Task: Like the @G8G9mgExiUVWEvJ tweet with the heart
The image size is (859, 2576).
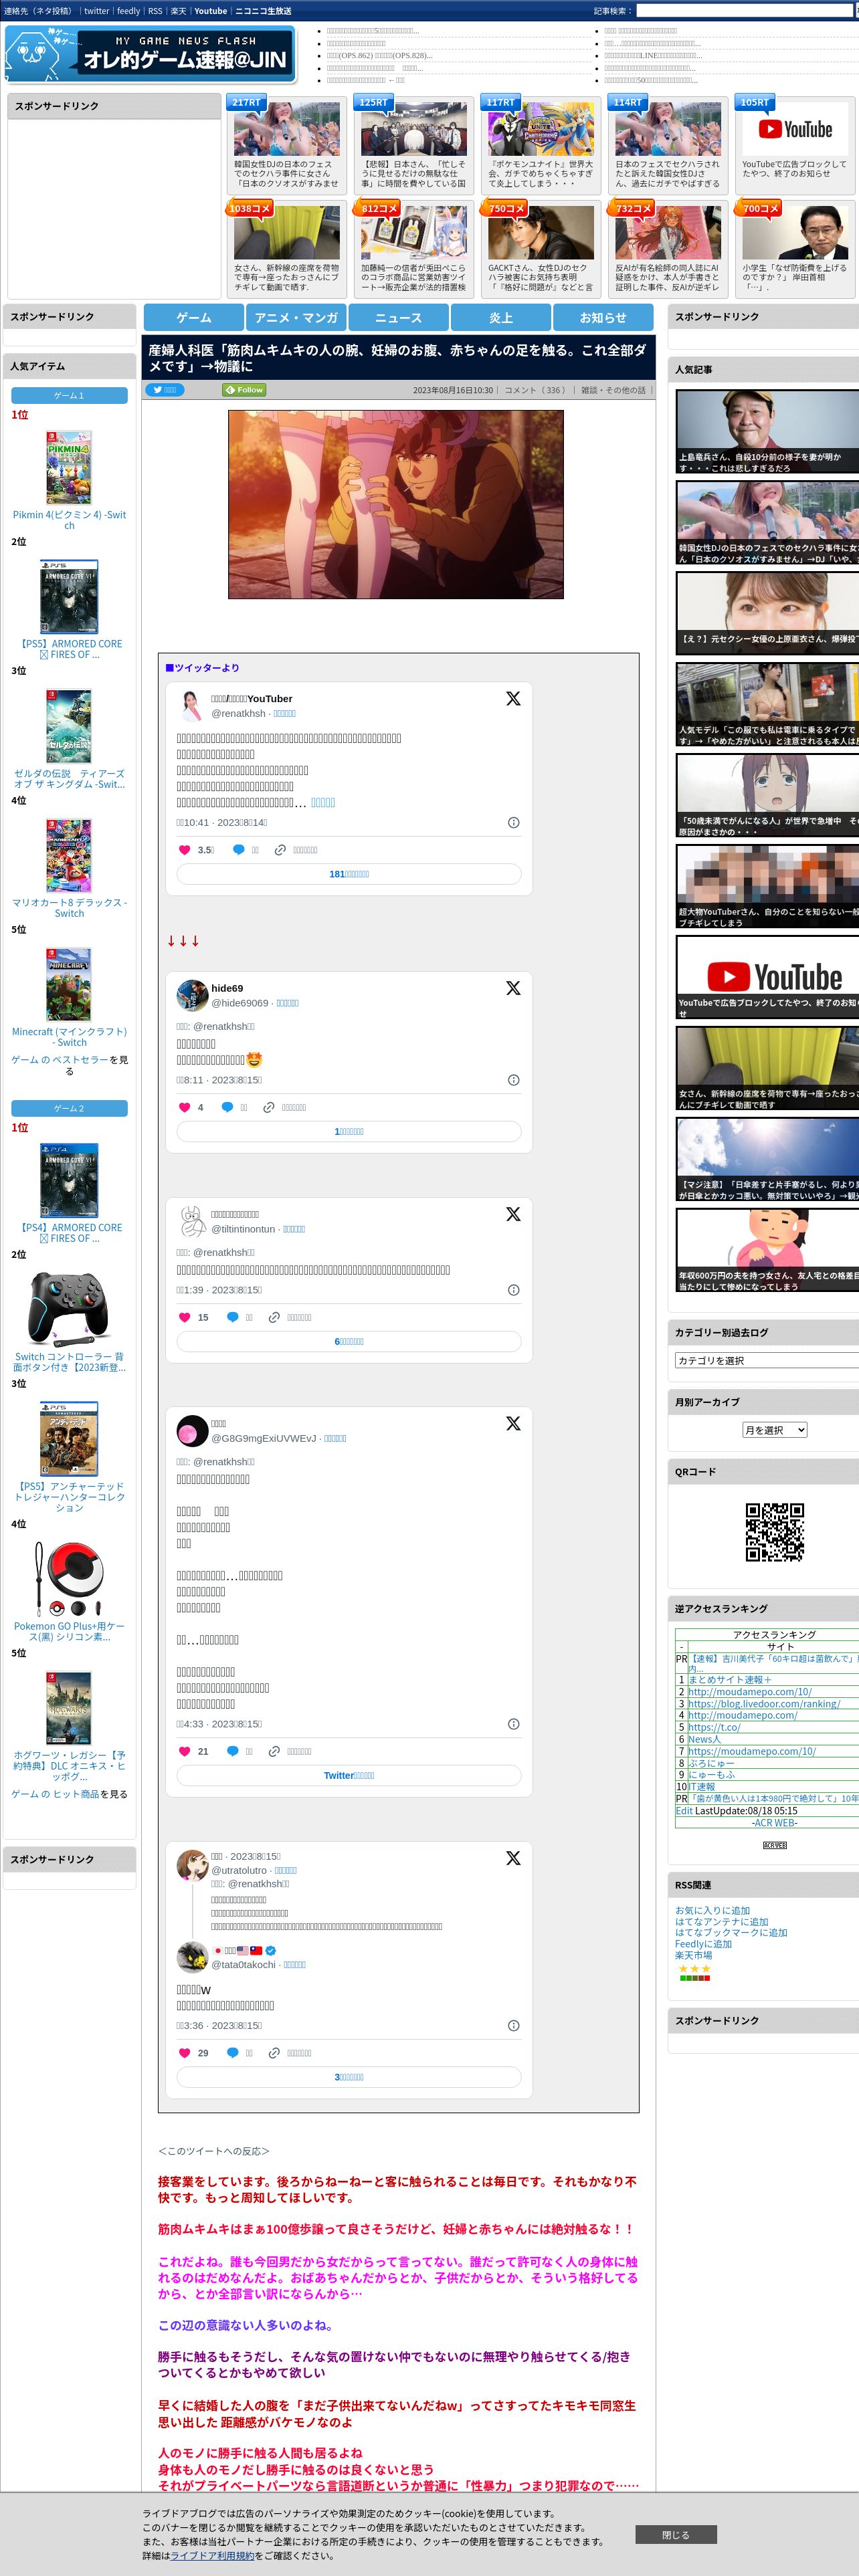Action: pos(184,1751)
